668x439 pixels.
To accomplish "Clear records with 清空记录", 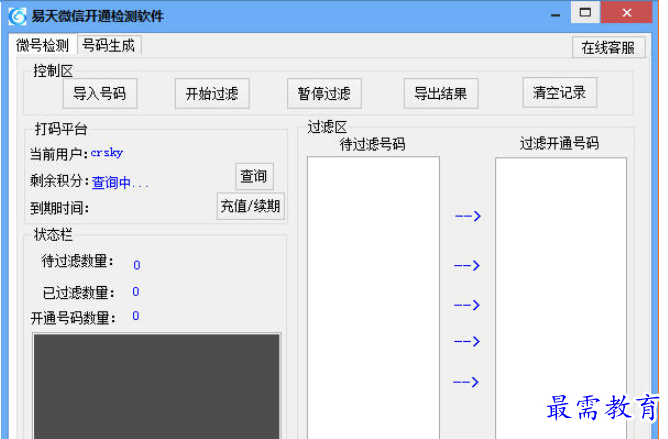I will (x=559, y=92).
